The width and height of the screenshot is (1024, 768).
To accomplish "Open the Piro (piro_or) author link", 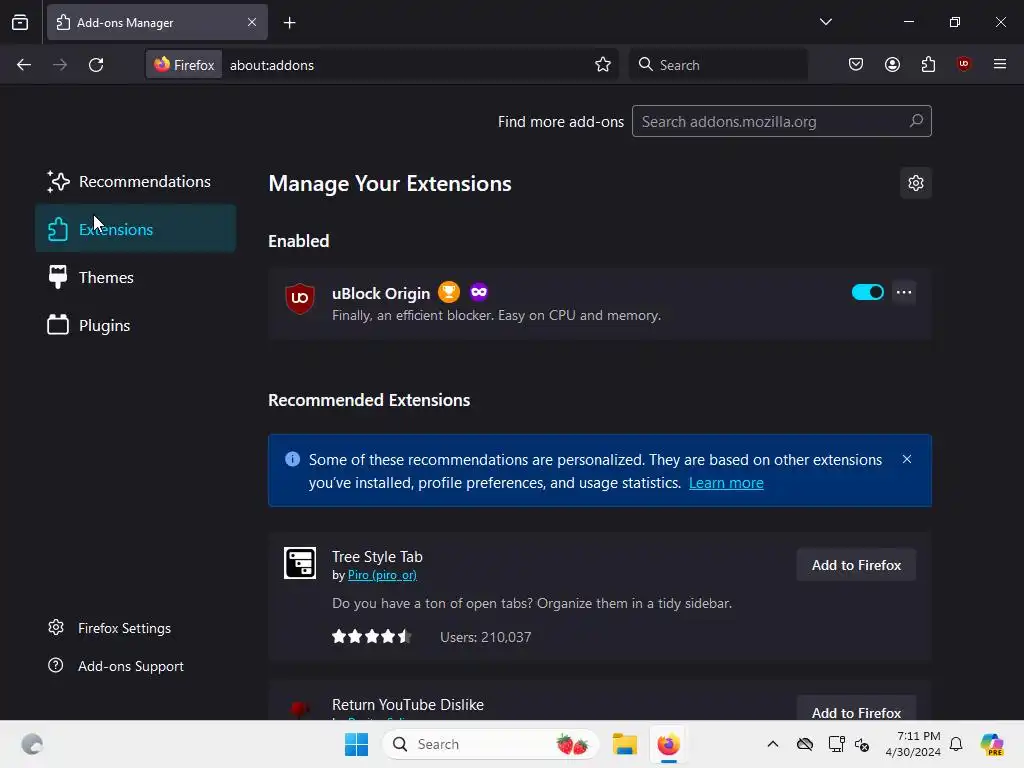I will point(382,575).
